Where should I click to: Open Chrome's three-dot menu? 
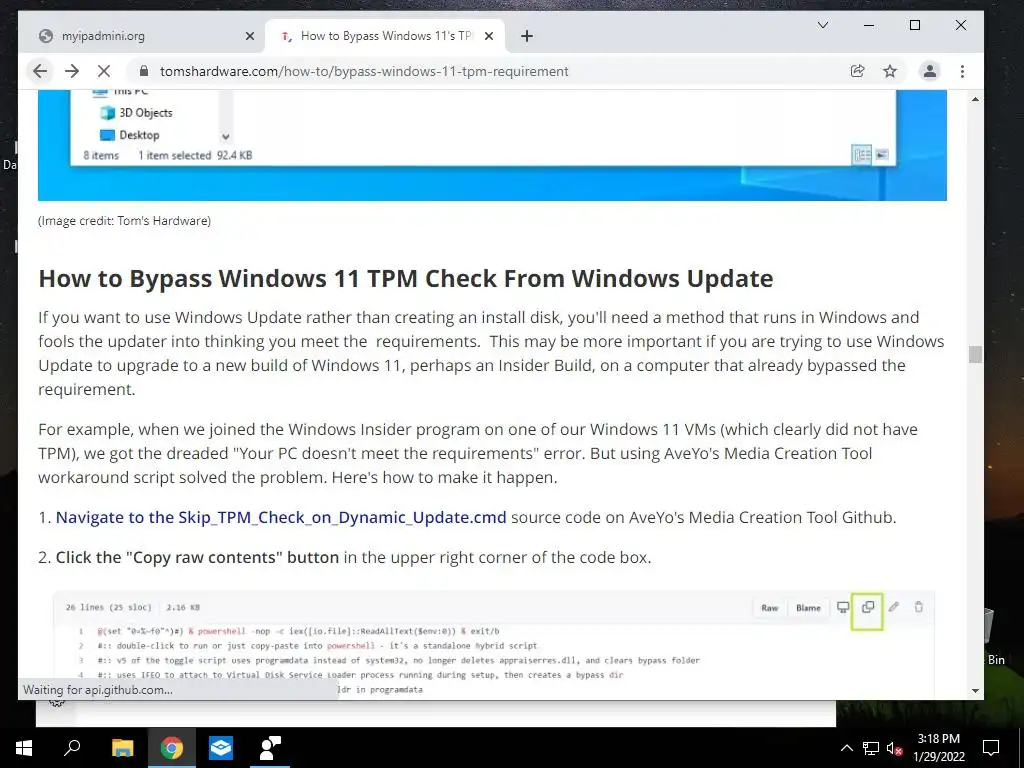(x=962, y=71)
